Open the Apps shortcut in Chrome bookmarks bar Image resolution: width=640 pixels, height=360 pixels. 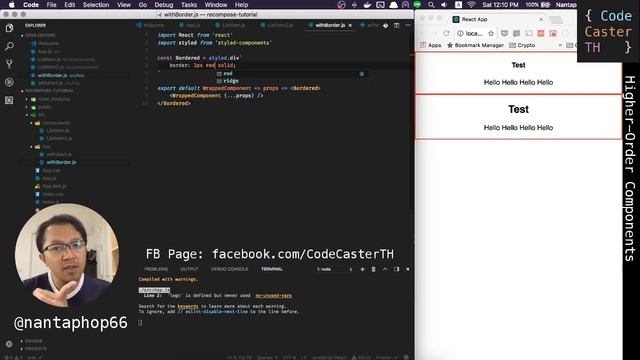click(431, 45)
